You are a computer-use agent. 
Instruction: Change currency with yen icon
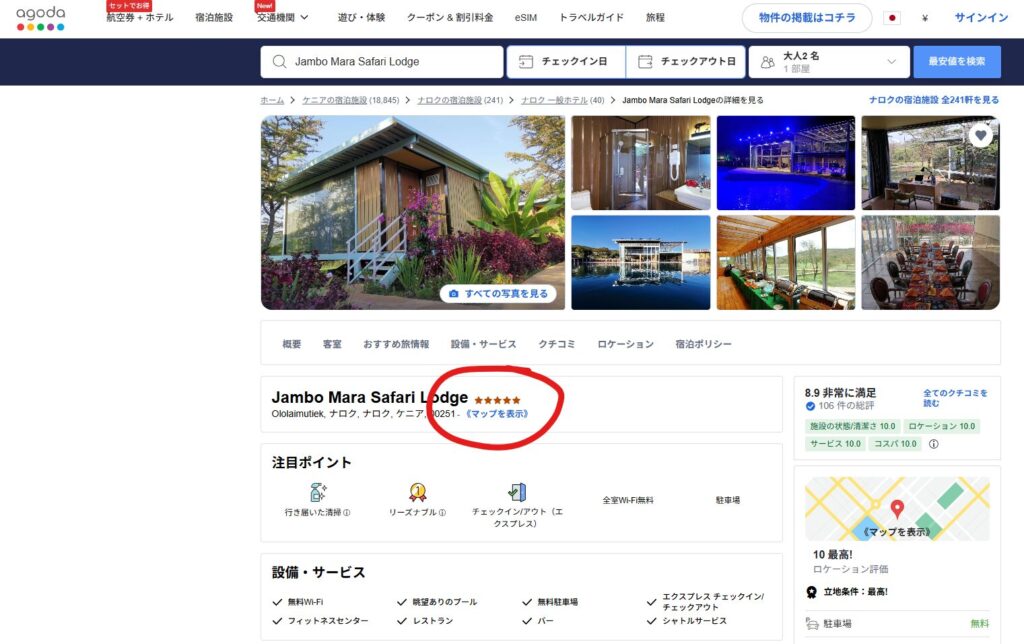(x=925, y=18)
